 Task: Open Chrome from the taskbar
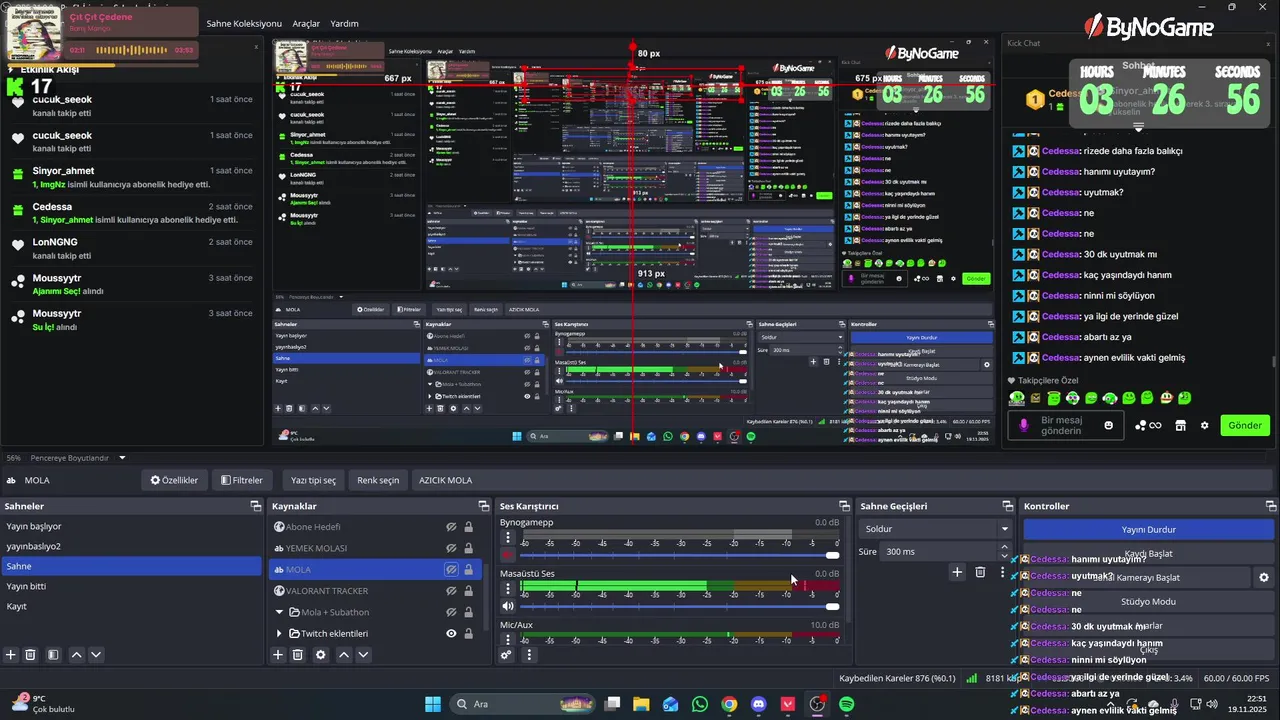[729, 704]
